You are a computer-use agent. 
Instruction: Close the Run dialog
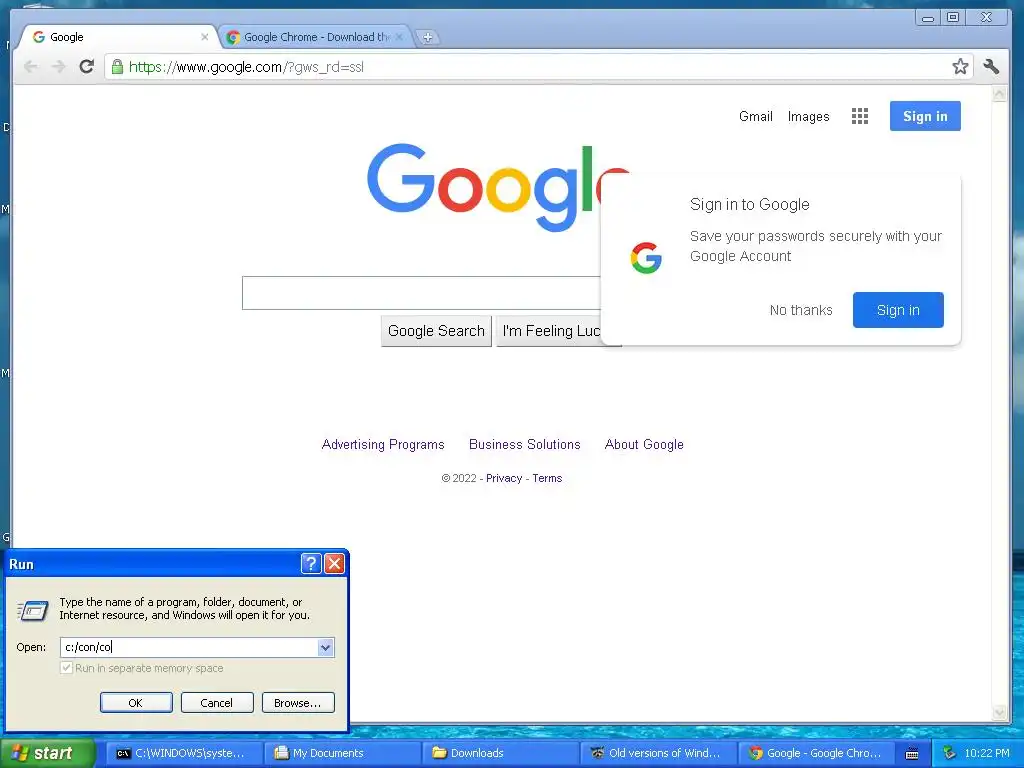click(334, 563)
